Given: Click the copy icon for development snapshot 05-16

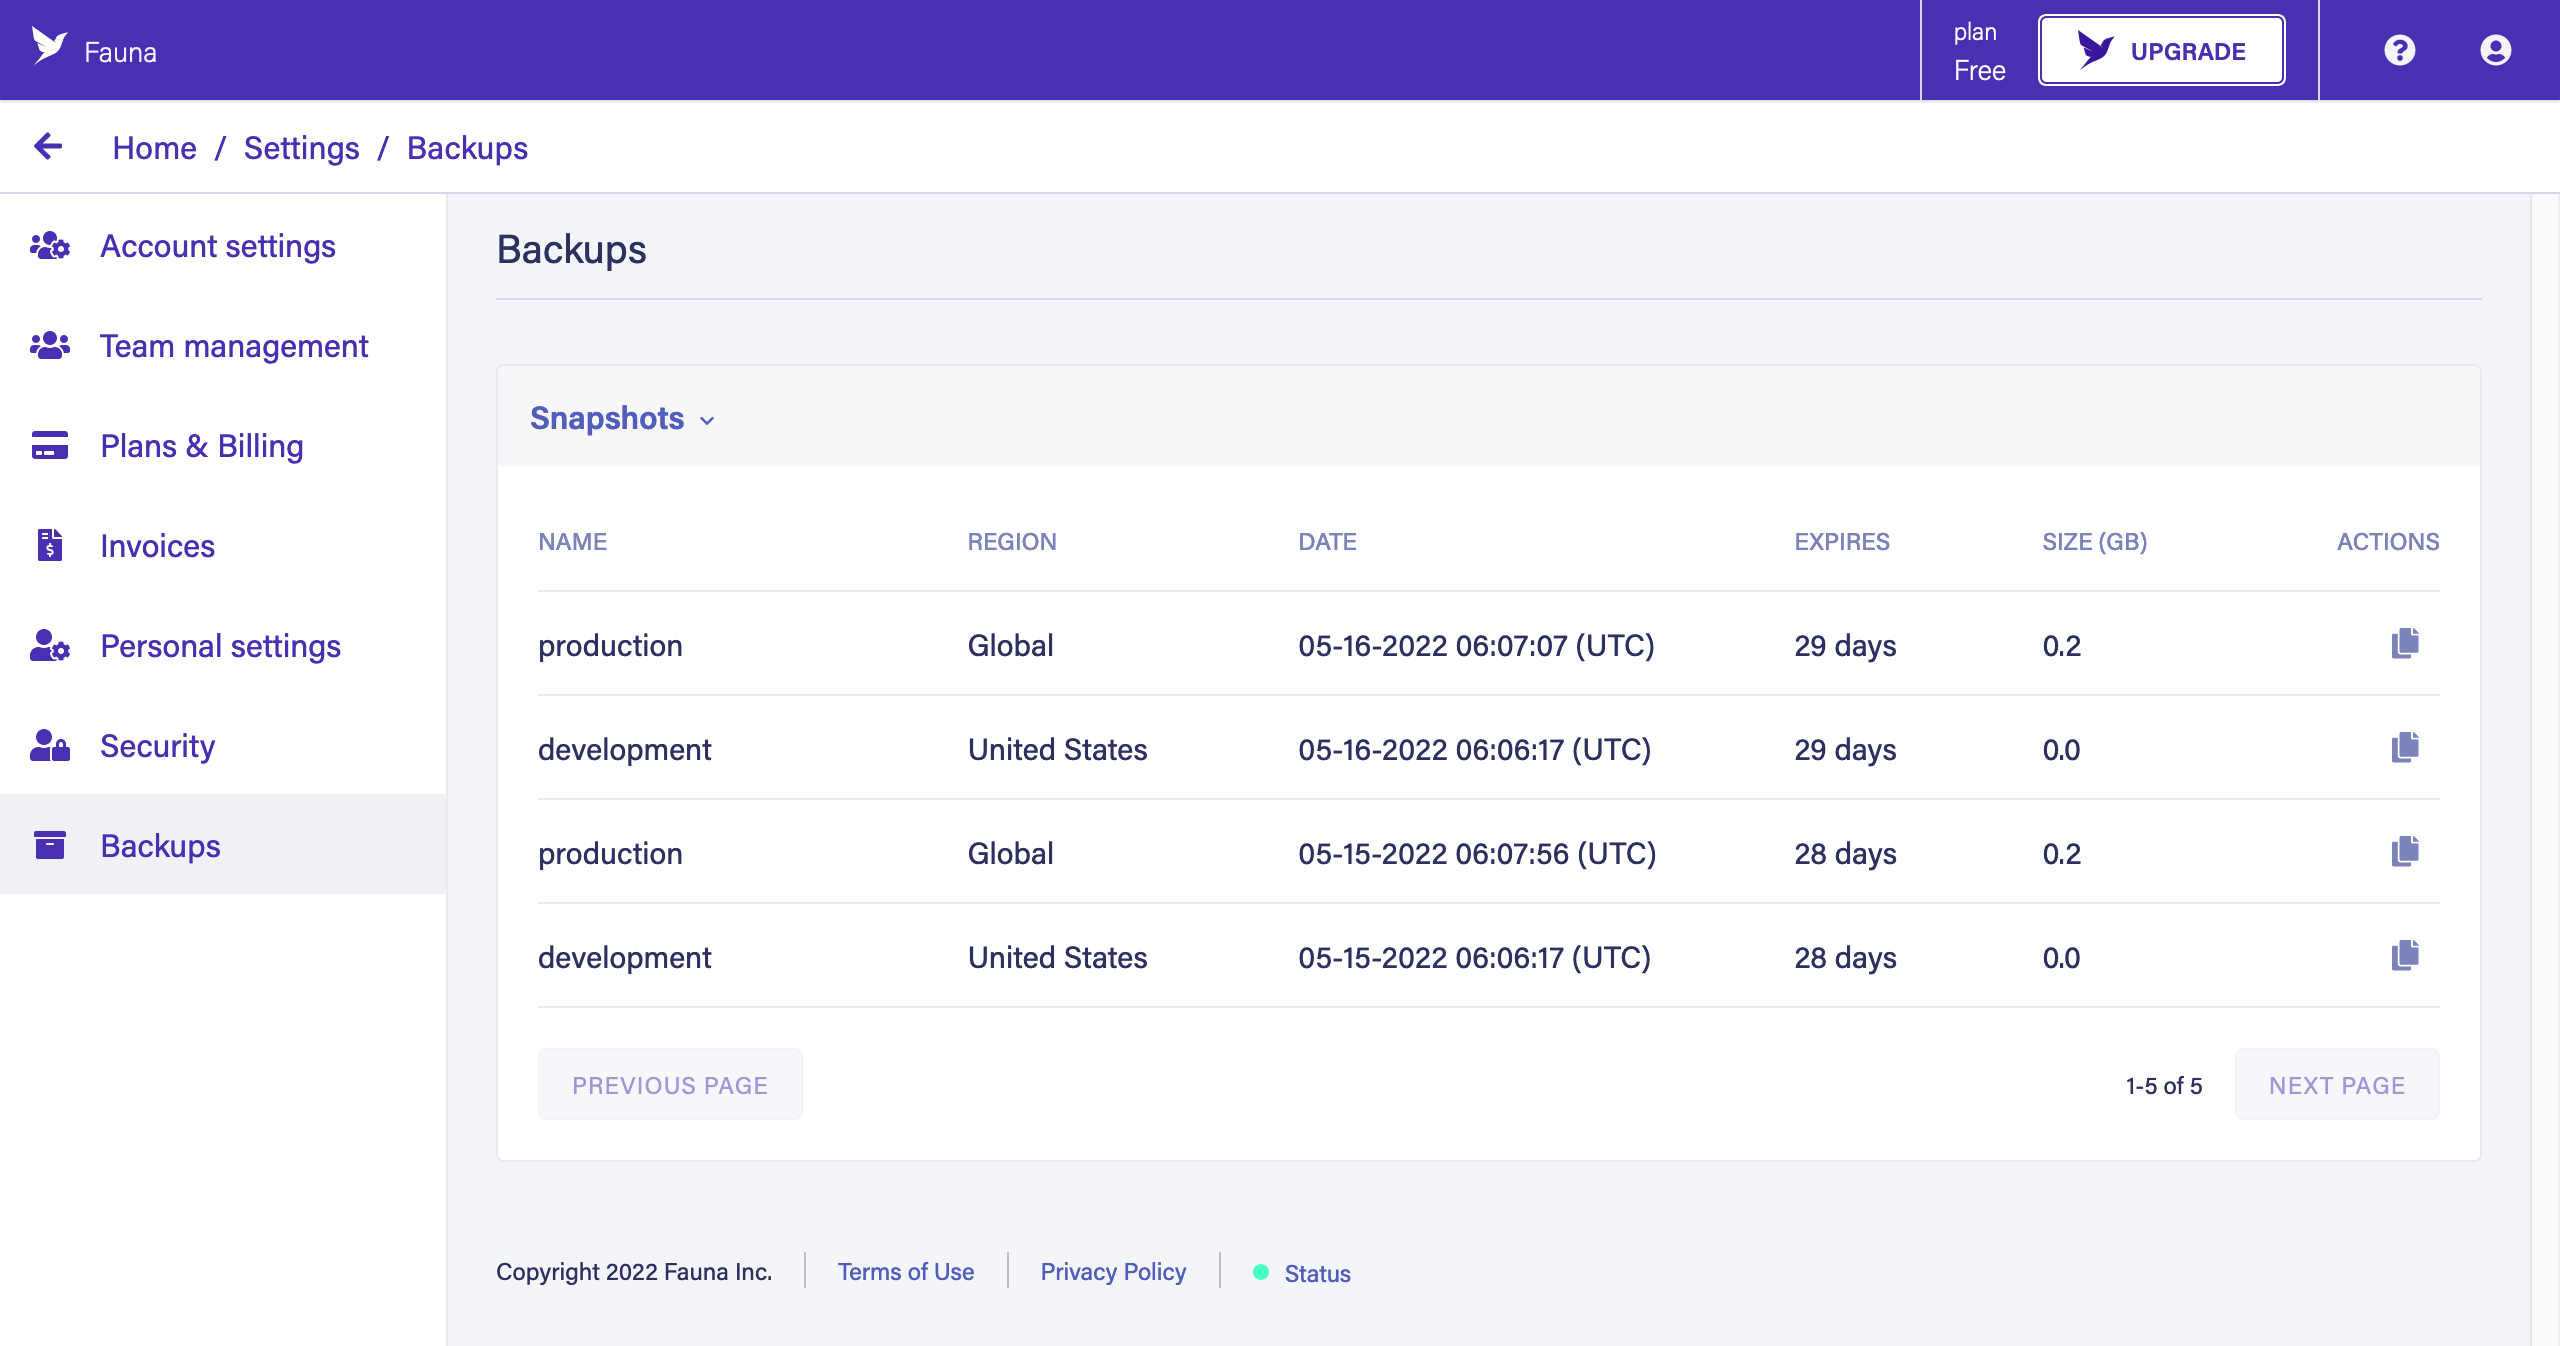Looking at the screenshot, I should [x=2404, y=748].
